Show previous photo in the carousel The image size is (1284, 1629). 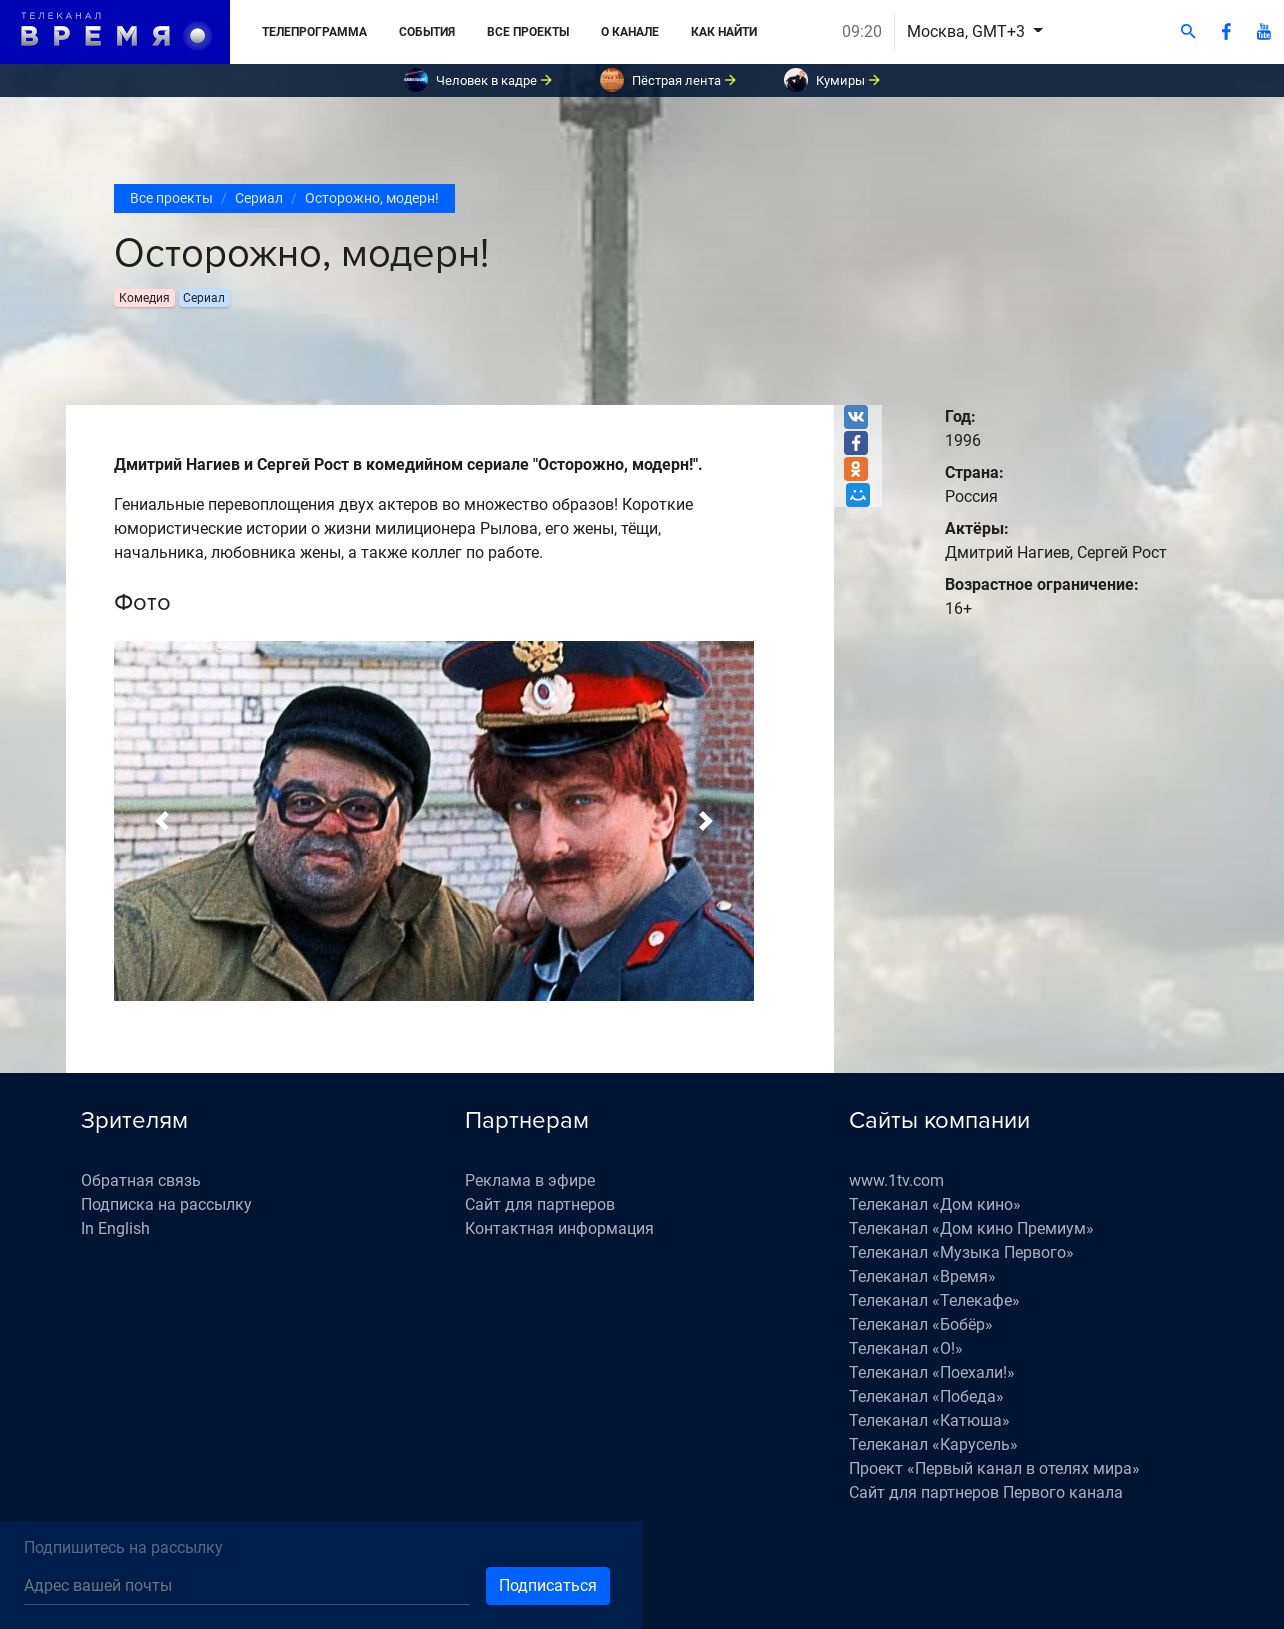162,821
